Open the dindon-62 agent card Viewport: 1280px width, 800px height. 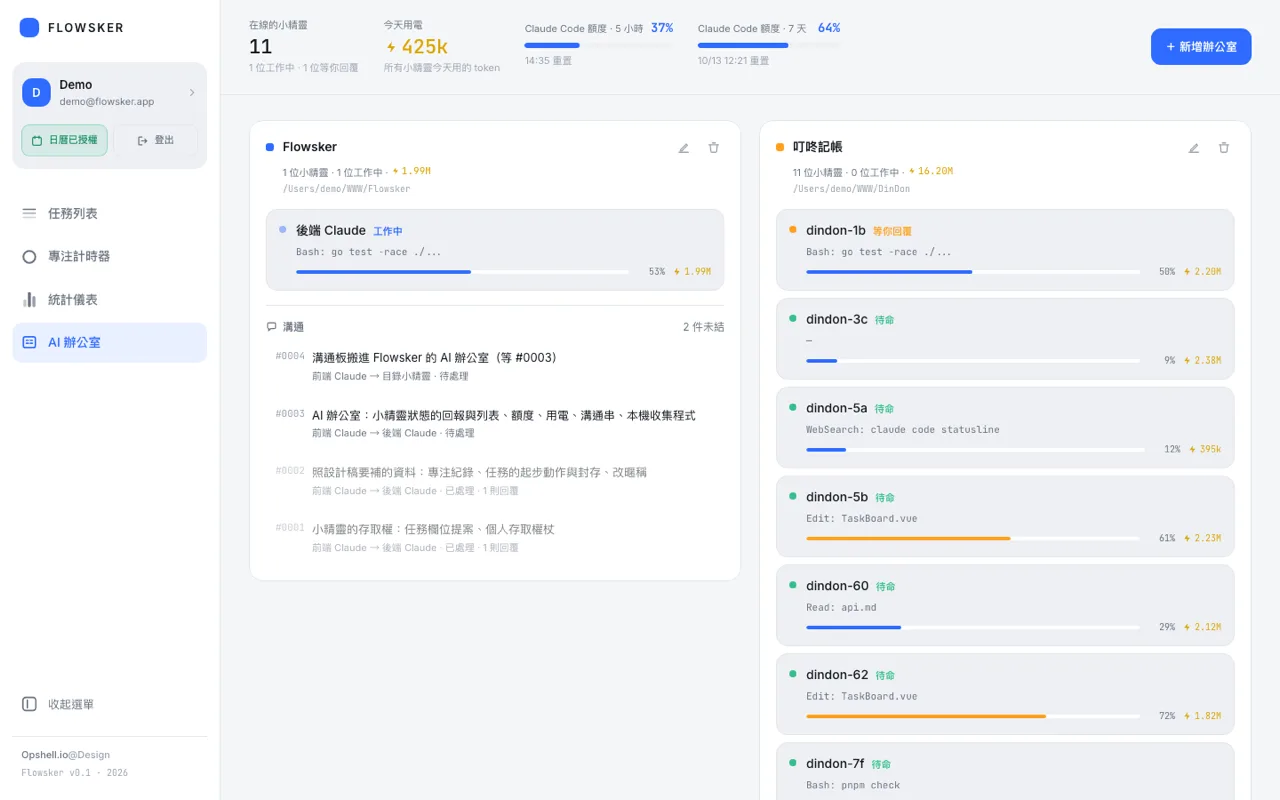(1005, 694)
